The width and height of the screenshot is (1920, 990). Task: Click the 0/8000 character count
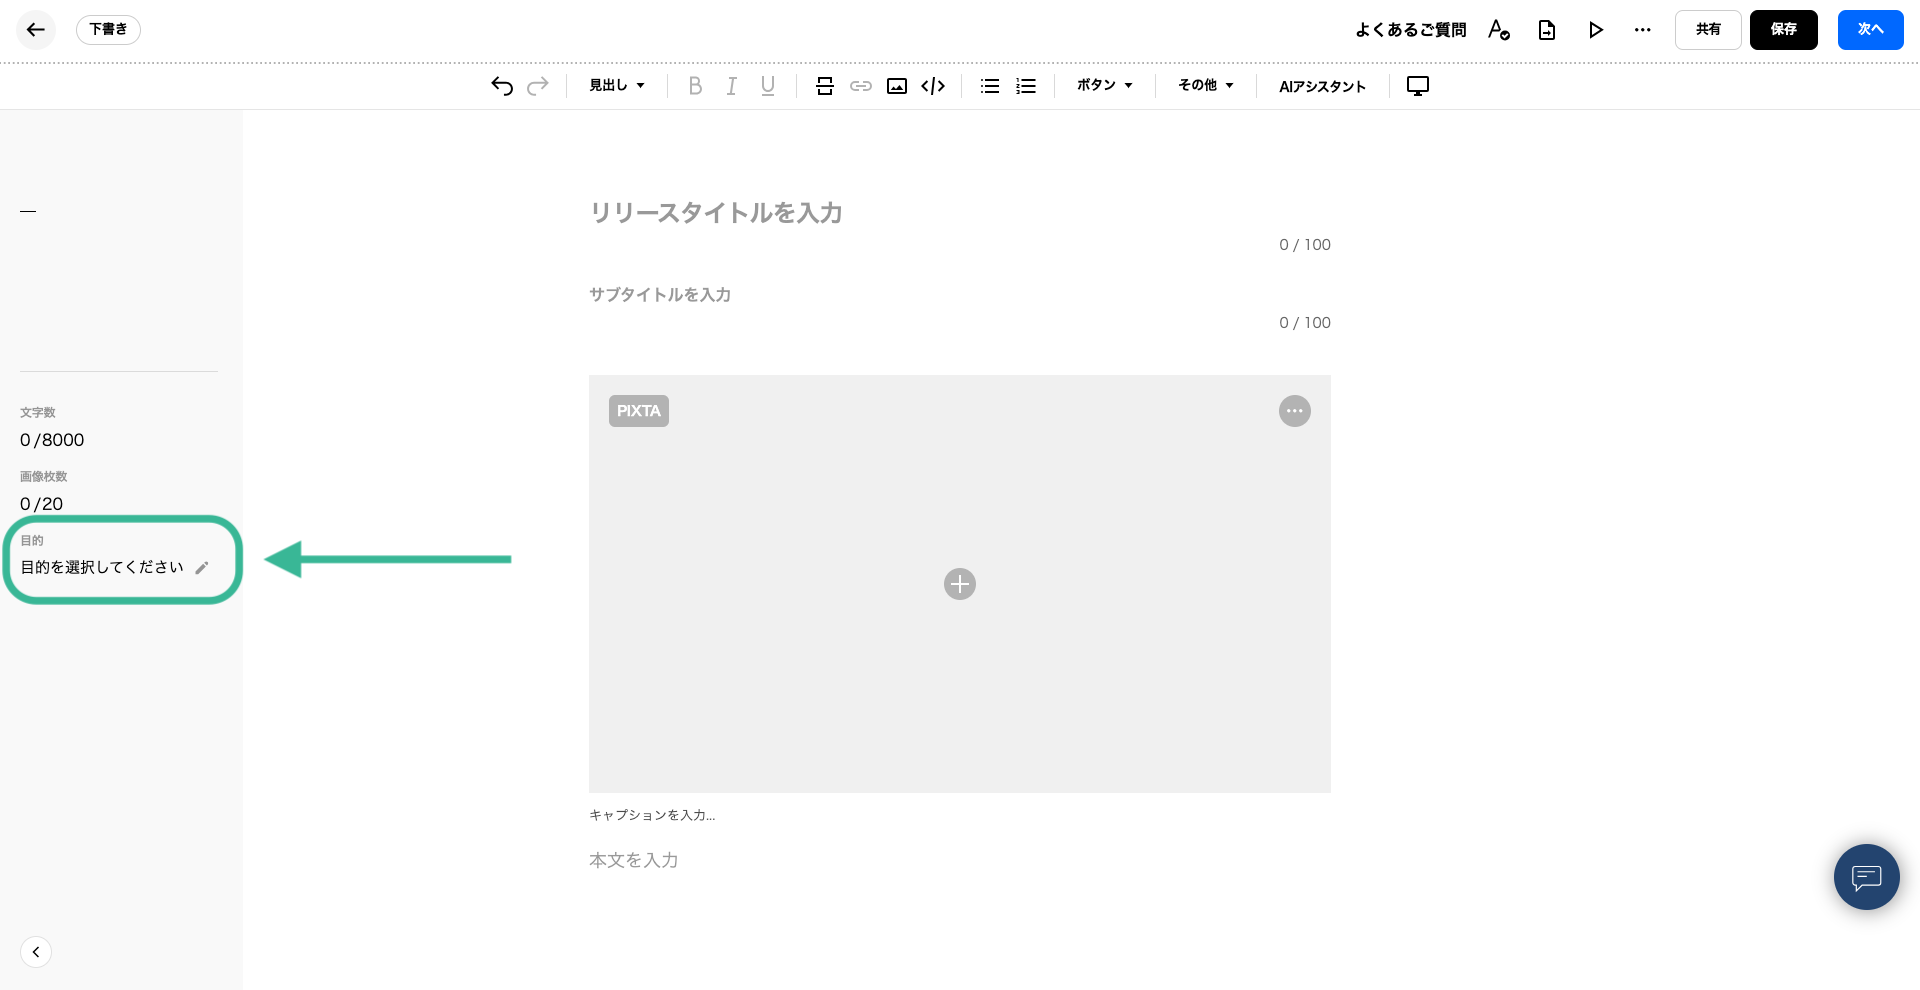pos(52,440)
